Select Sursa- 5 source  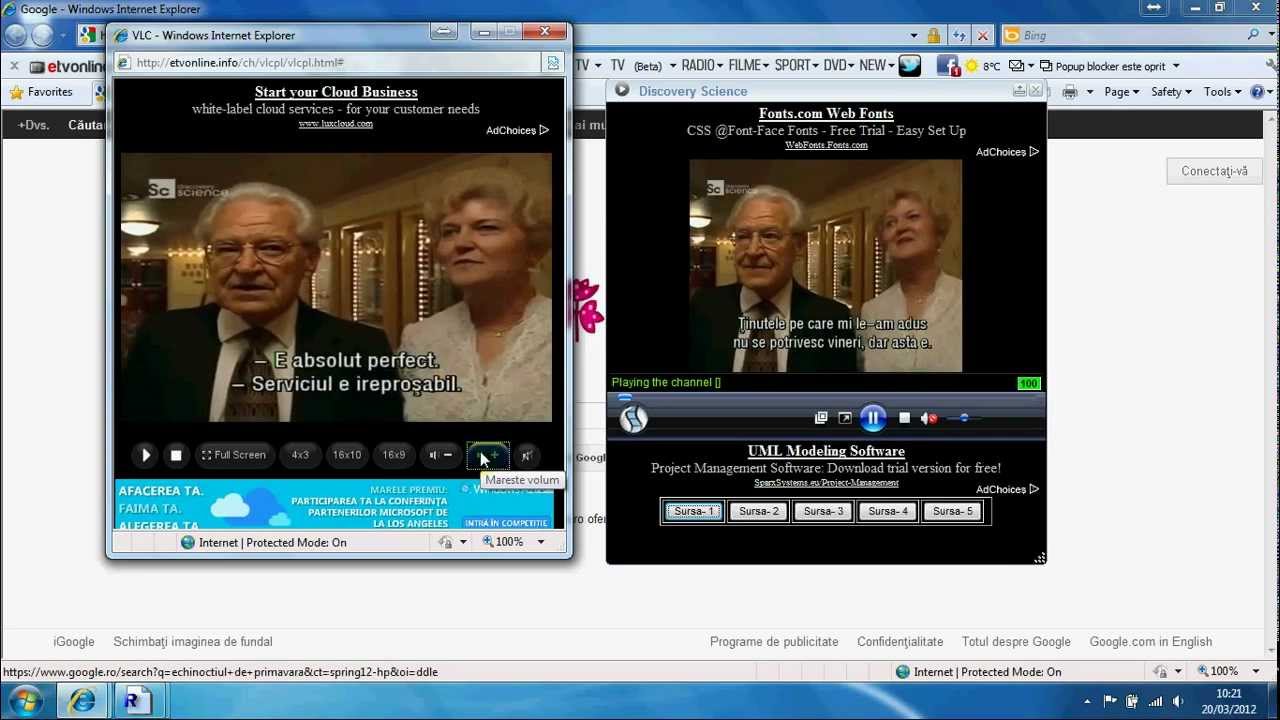pyautogui.click(x=952, y=511)
